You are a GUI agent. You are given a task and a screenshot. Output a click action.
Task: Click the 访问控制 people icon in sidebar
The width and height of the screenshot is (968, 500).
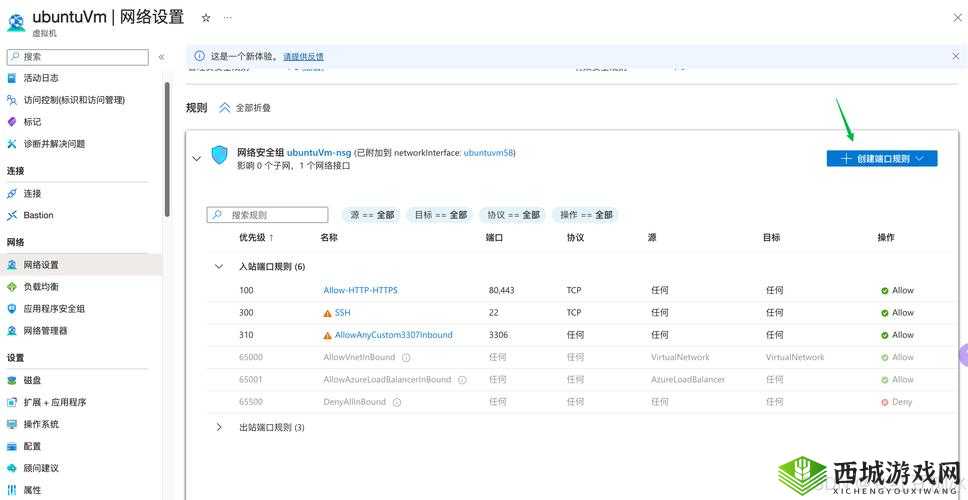click(12, 100)
